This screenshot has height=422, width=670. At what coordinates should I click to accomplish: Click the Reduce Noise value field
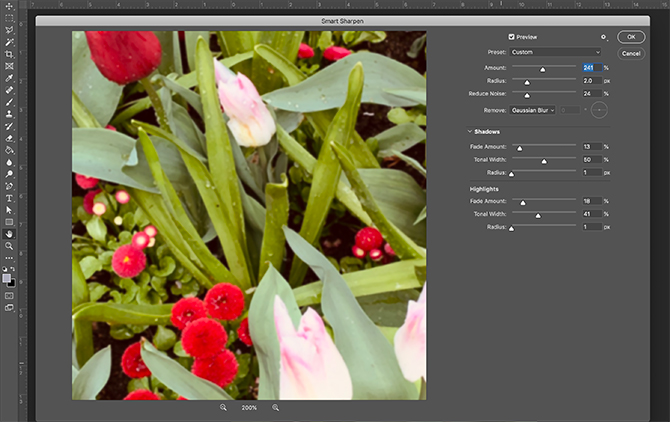[592, 94]
